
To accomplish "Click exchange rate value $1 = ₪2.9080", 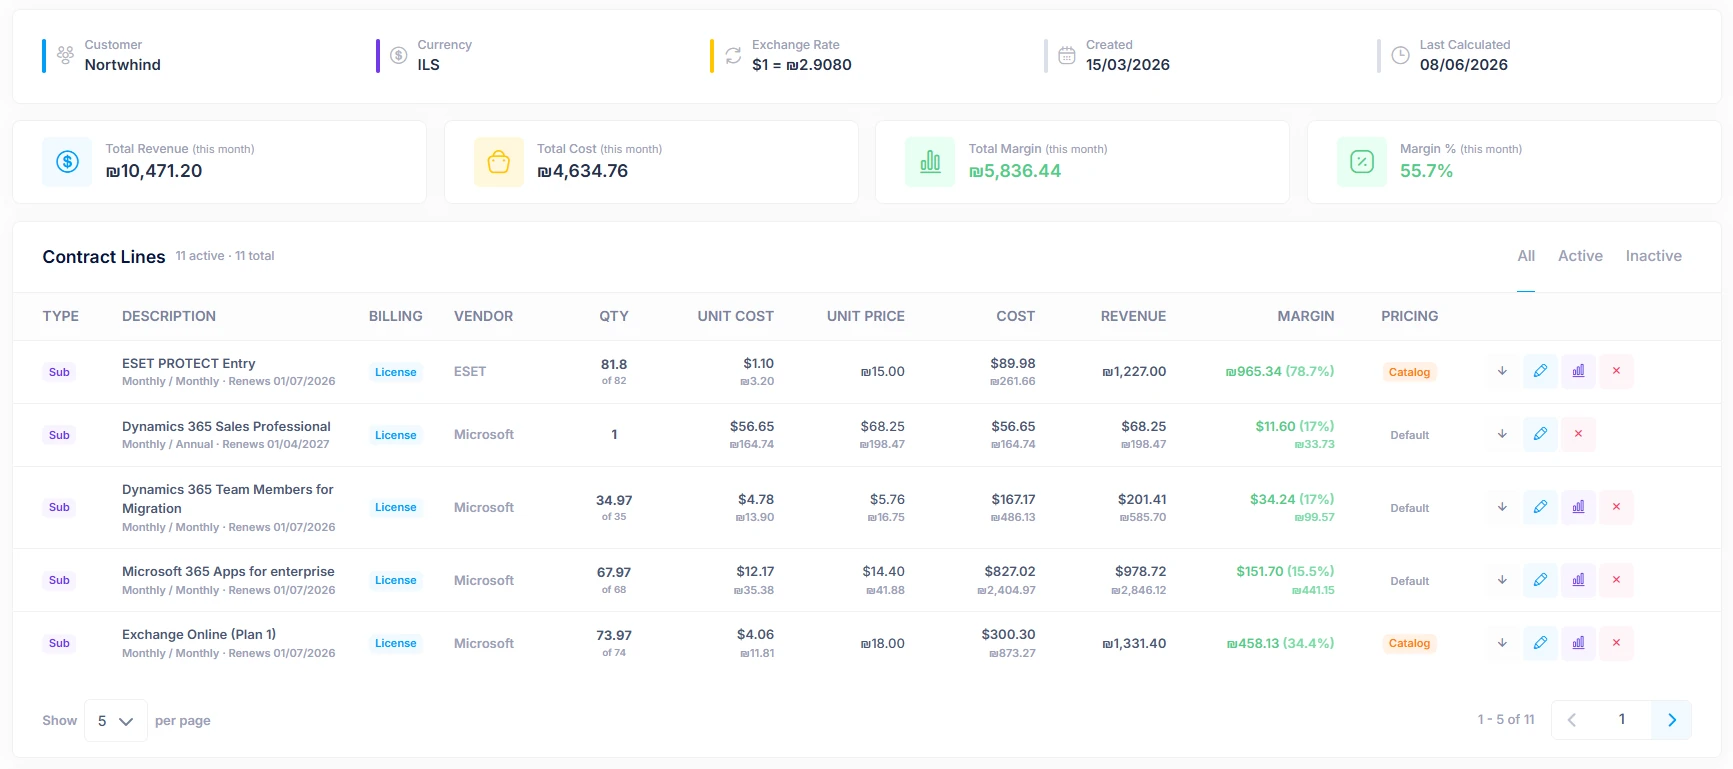I will click(802, 65).
